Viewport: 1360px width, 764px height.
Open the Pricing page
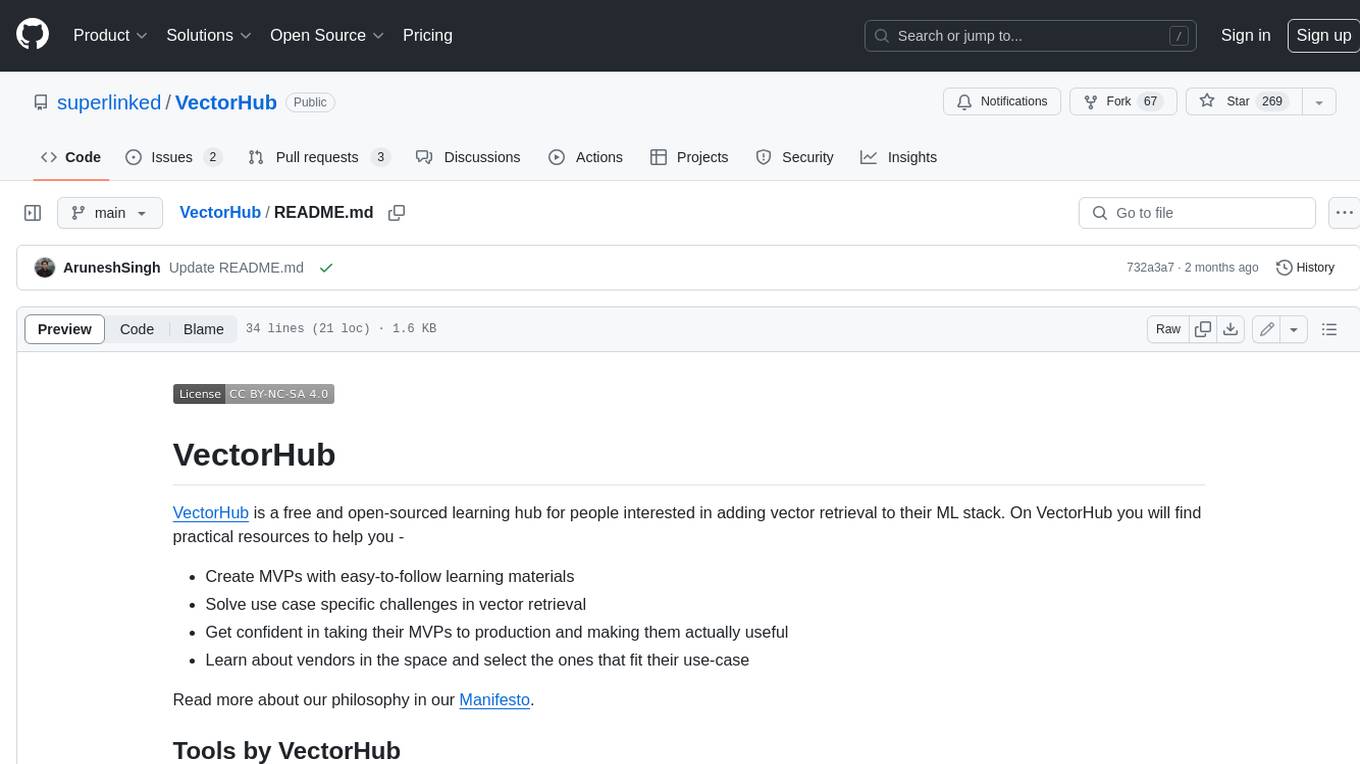tap(427, 35)
